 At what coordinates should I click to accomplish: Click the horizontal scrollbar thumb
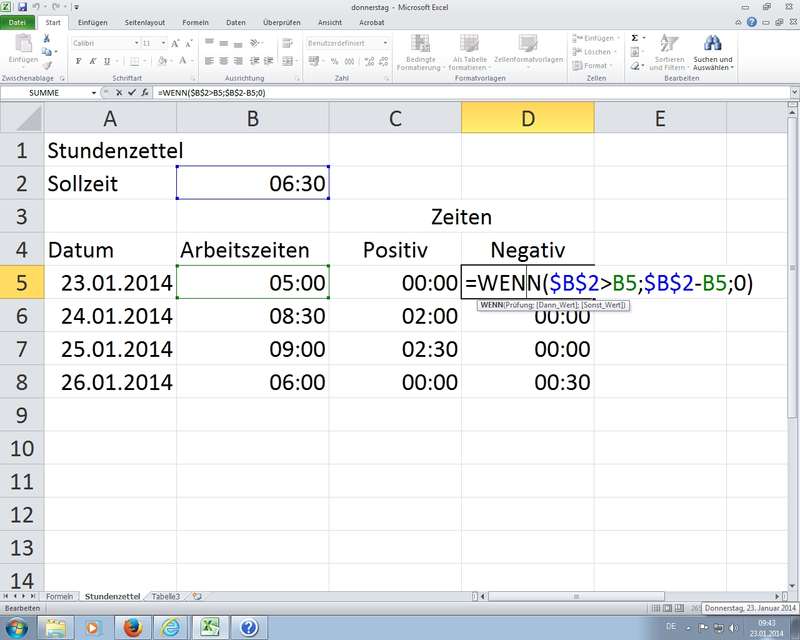click(x=576, y=596)
